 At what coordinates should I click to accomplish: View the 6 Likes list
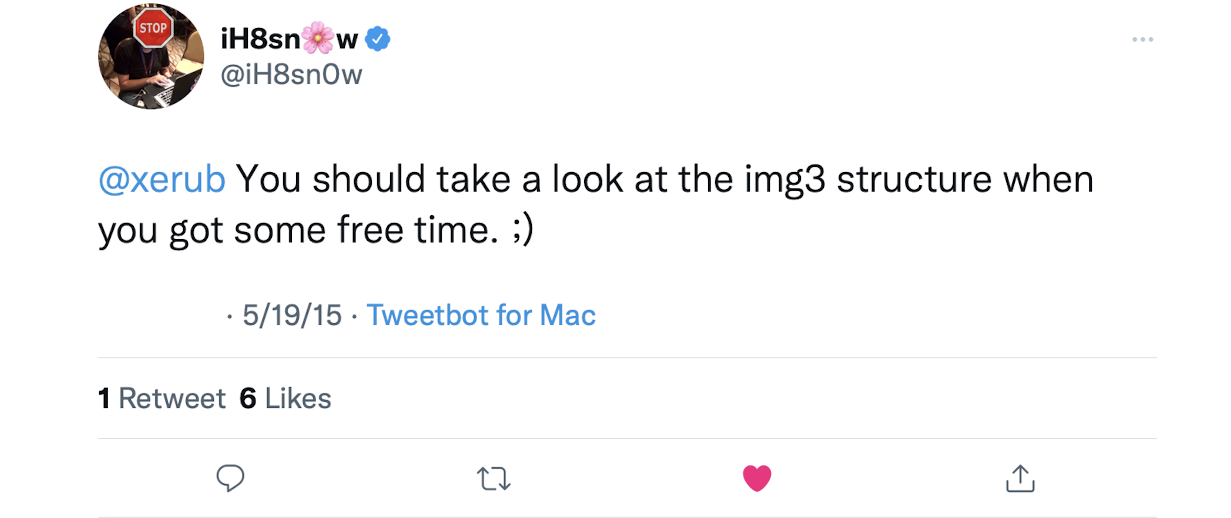pos(286,398)
